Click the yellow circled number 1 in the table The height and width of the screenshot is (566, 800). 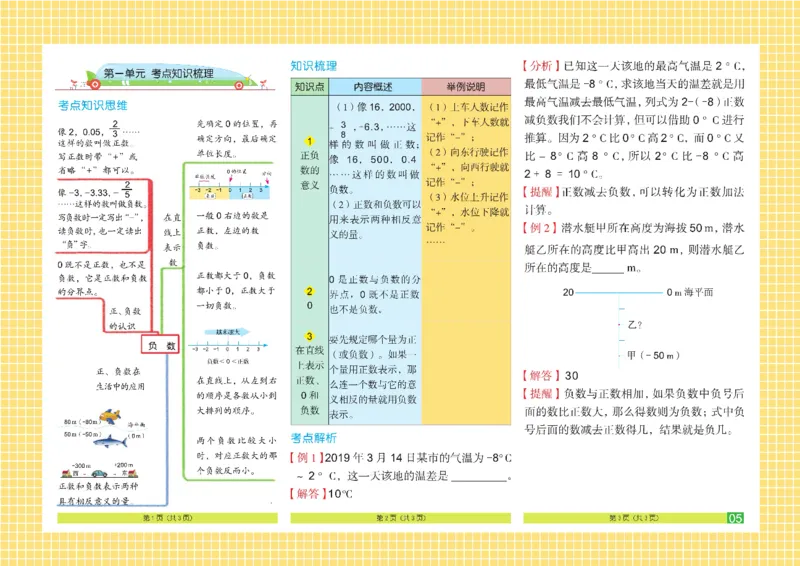309,141
